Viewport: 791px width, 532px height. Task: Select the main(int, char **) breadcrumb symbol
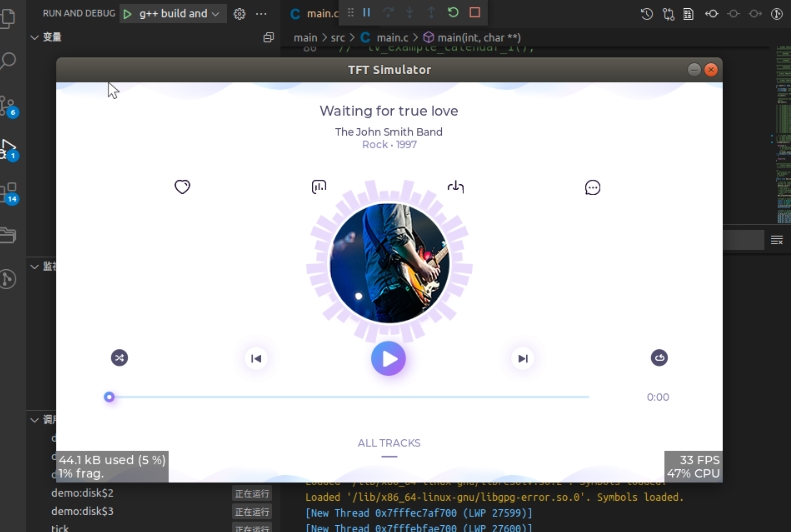click(x=472, y=38)
